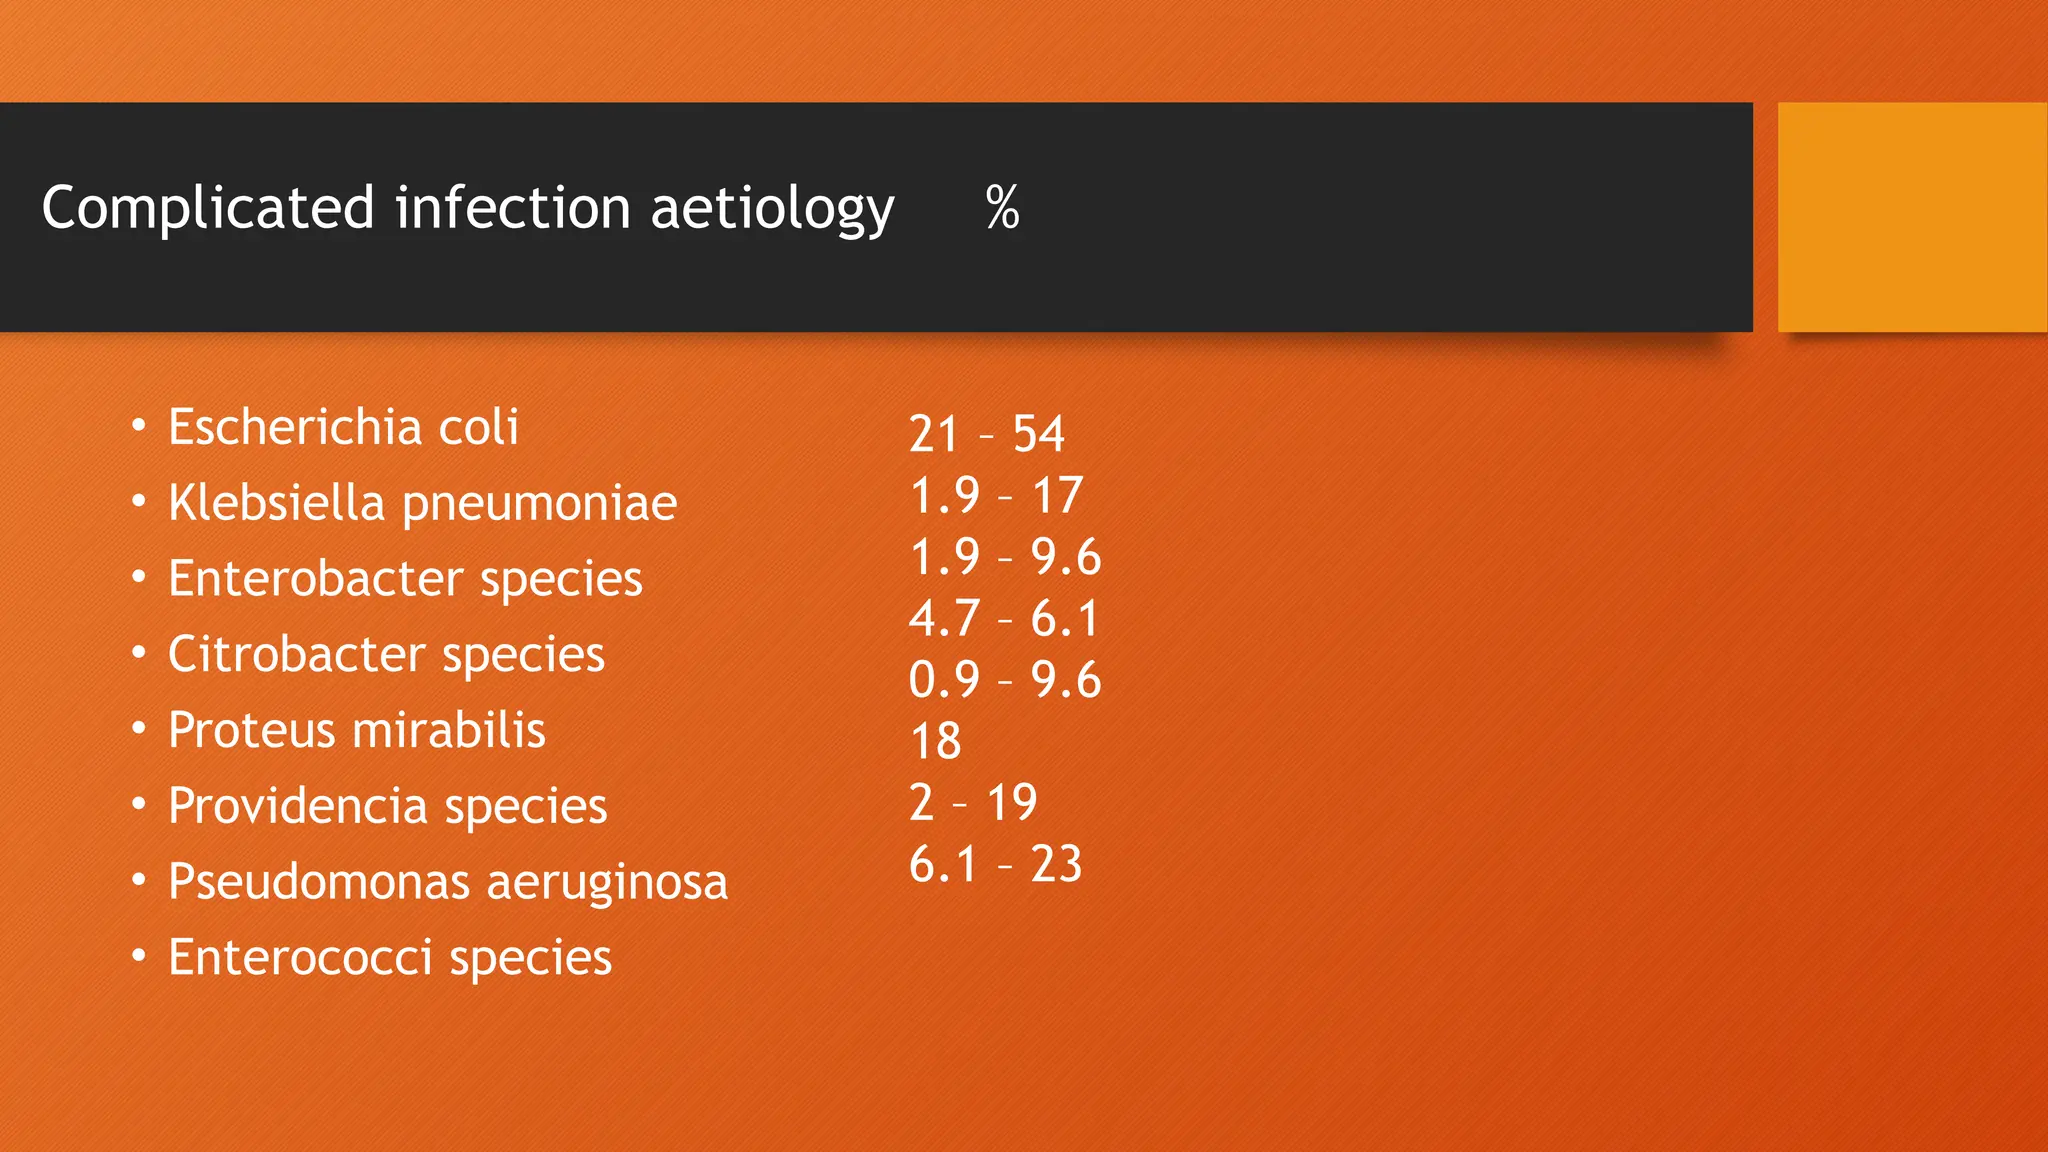Click the "2 – 19" percentage range
This screenshot has width=2048, height=1152.
click(973, 803)
